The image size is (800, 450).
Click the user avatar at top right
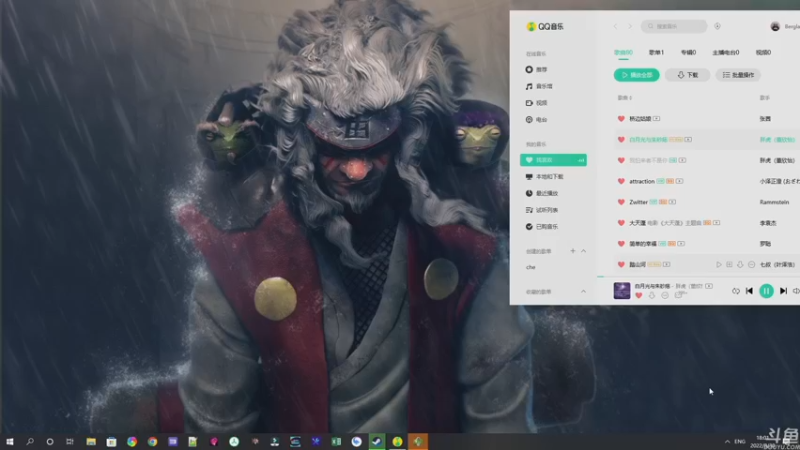pyautogui.click(x=775, y=27)
